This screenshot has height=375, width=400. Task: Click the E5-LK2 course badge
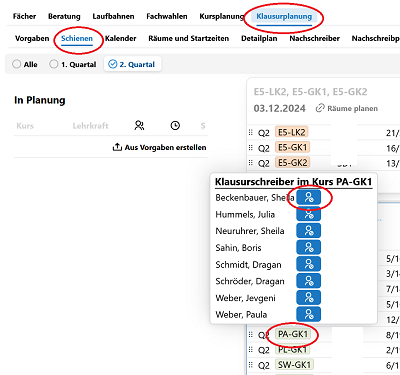click(292, 132)
